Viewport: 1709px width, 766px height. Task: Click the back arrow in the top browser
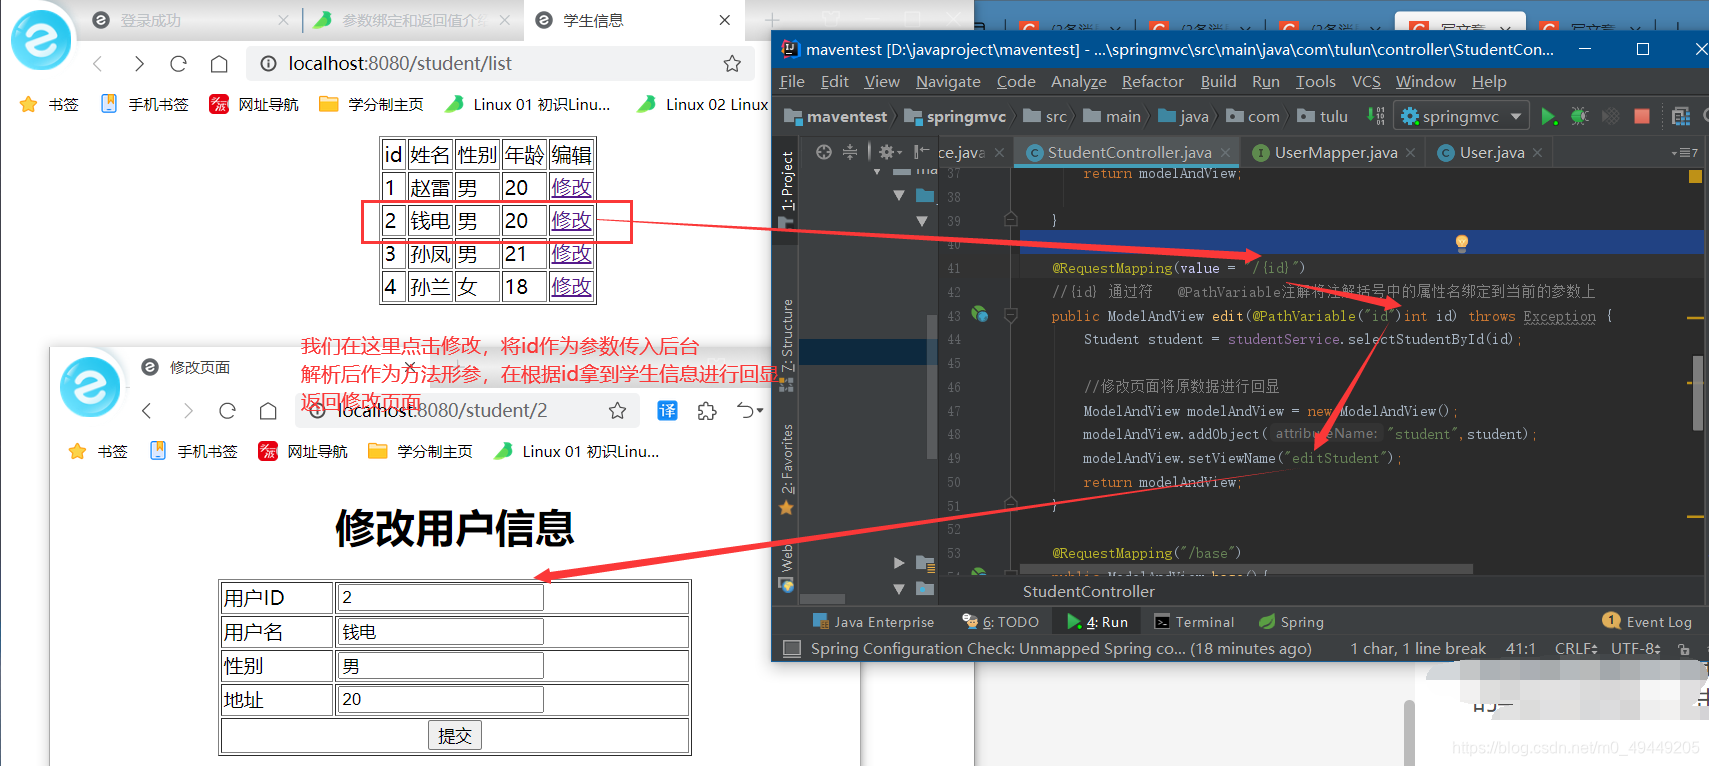tap(98, 64)
